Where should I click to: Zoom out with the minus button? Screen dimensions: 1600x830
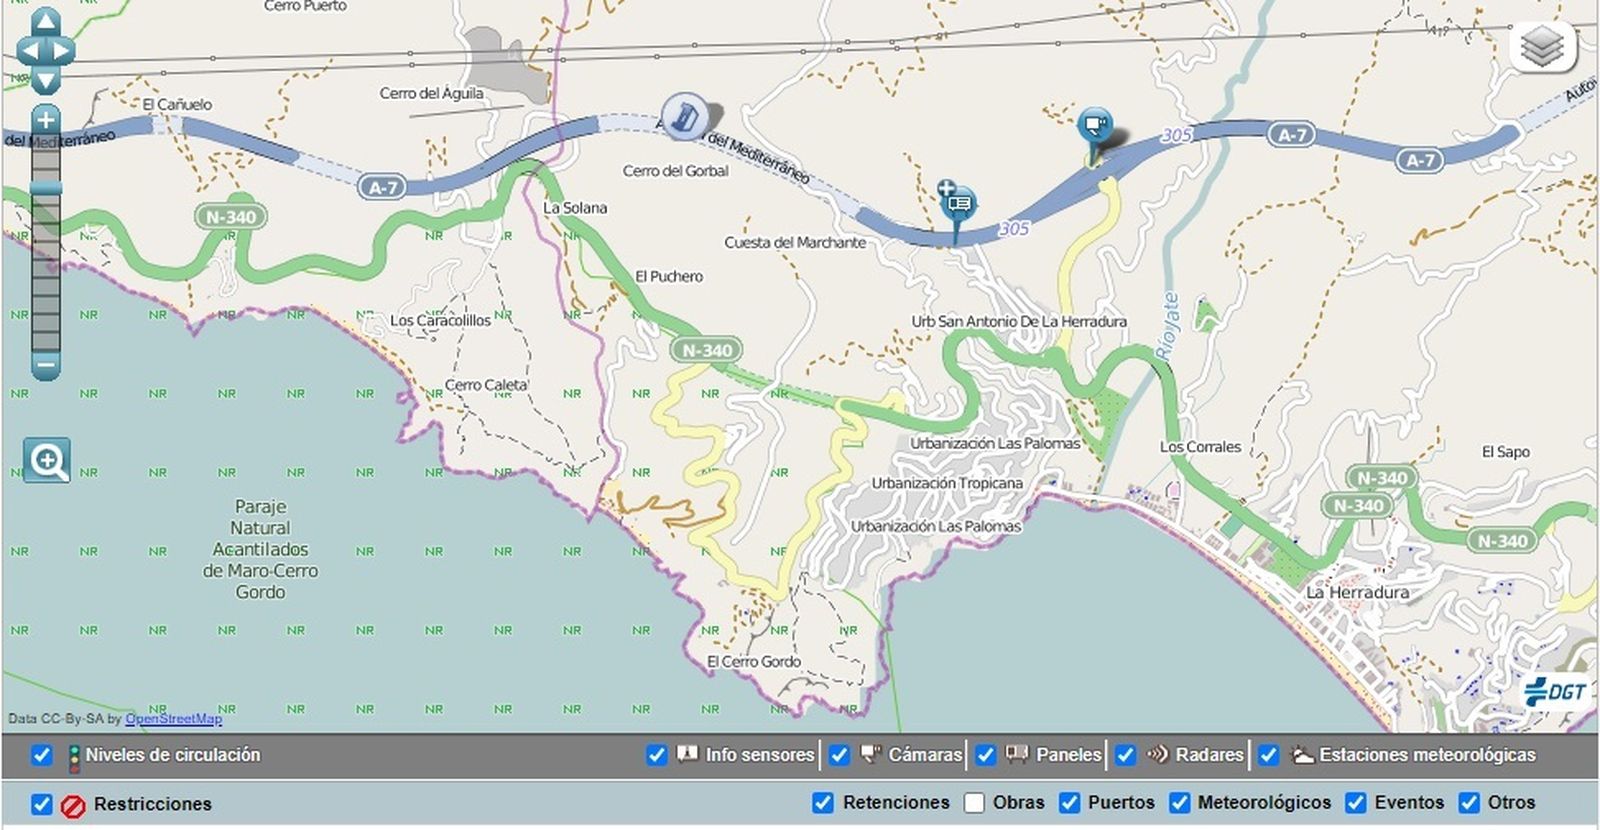45,365
